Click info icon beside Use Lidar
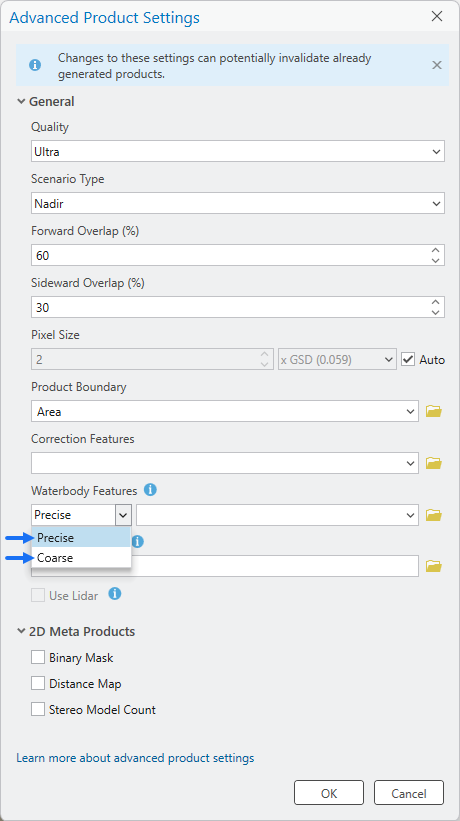The height and width of the screenshot is (821, 460). pos(115,594)
